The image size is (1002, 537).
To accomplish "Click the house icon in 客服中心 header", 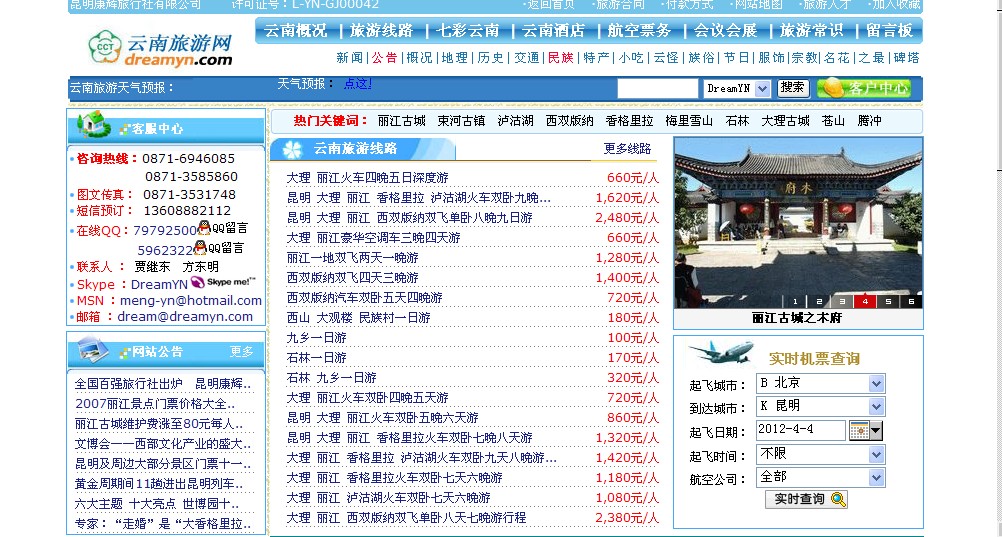I will (x=93, y=124).
